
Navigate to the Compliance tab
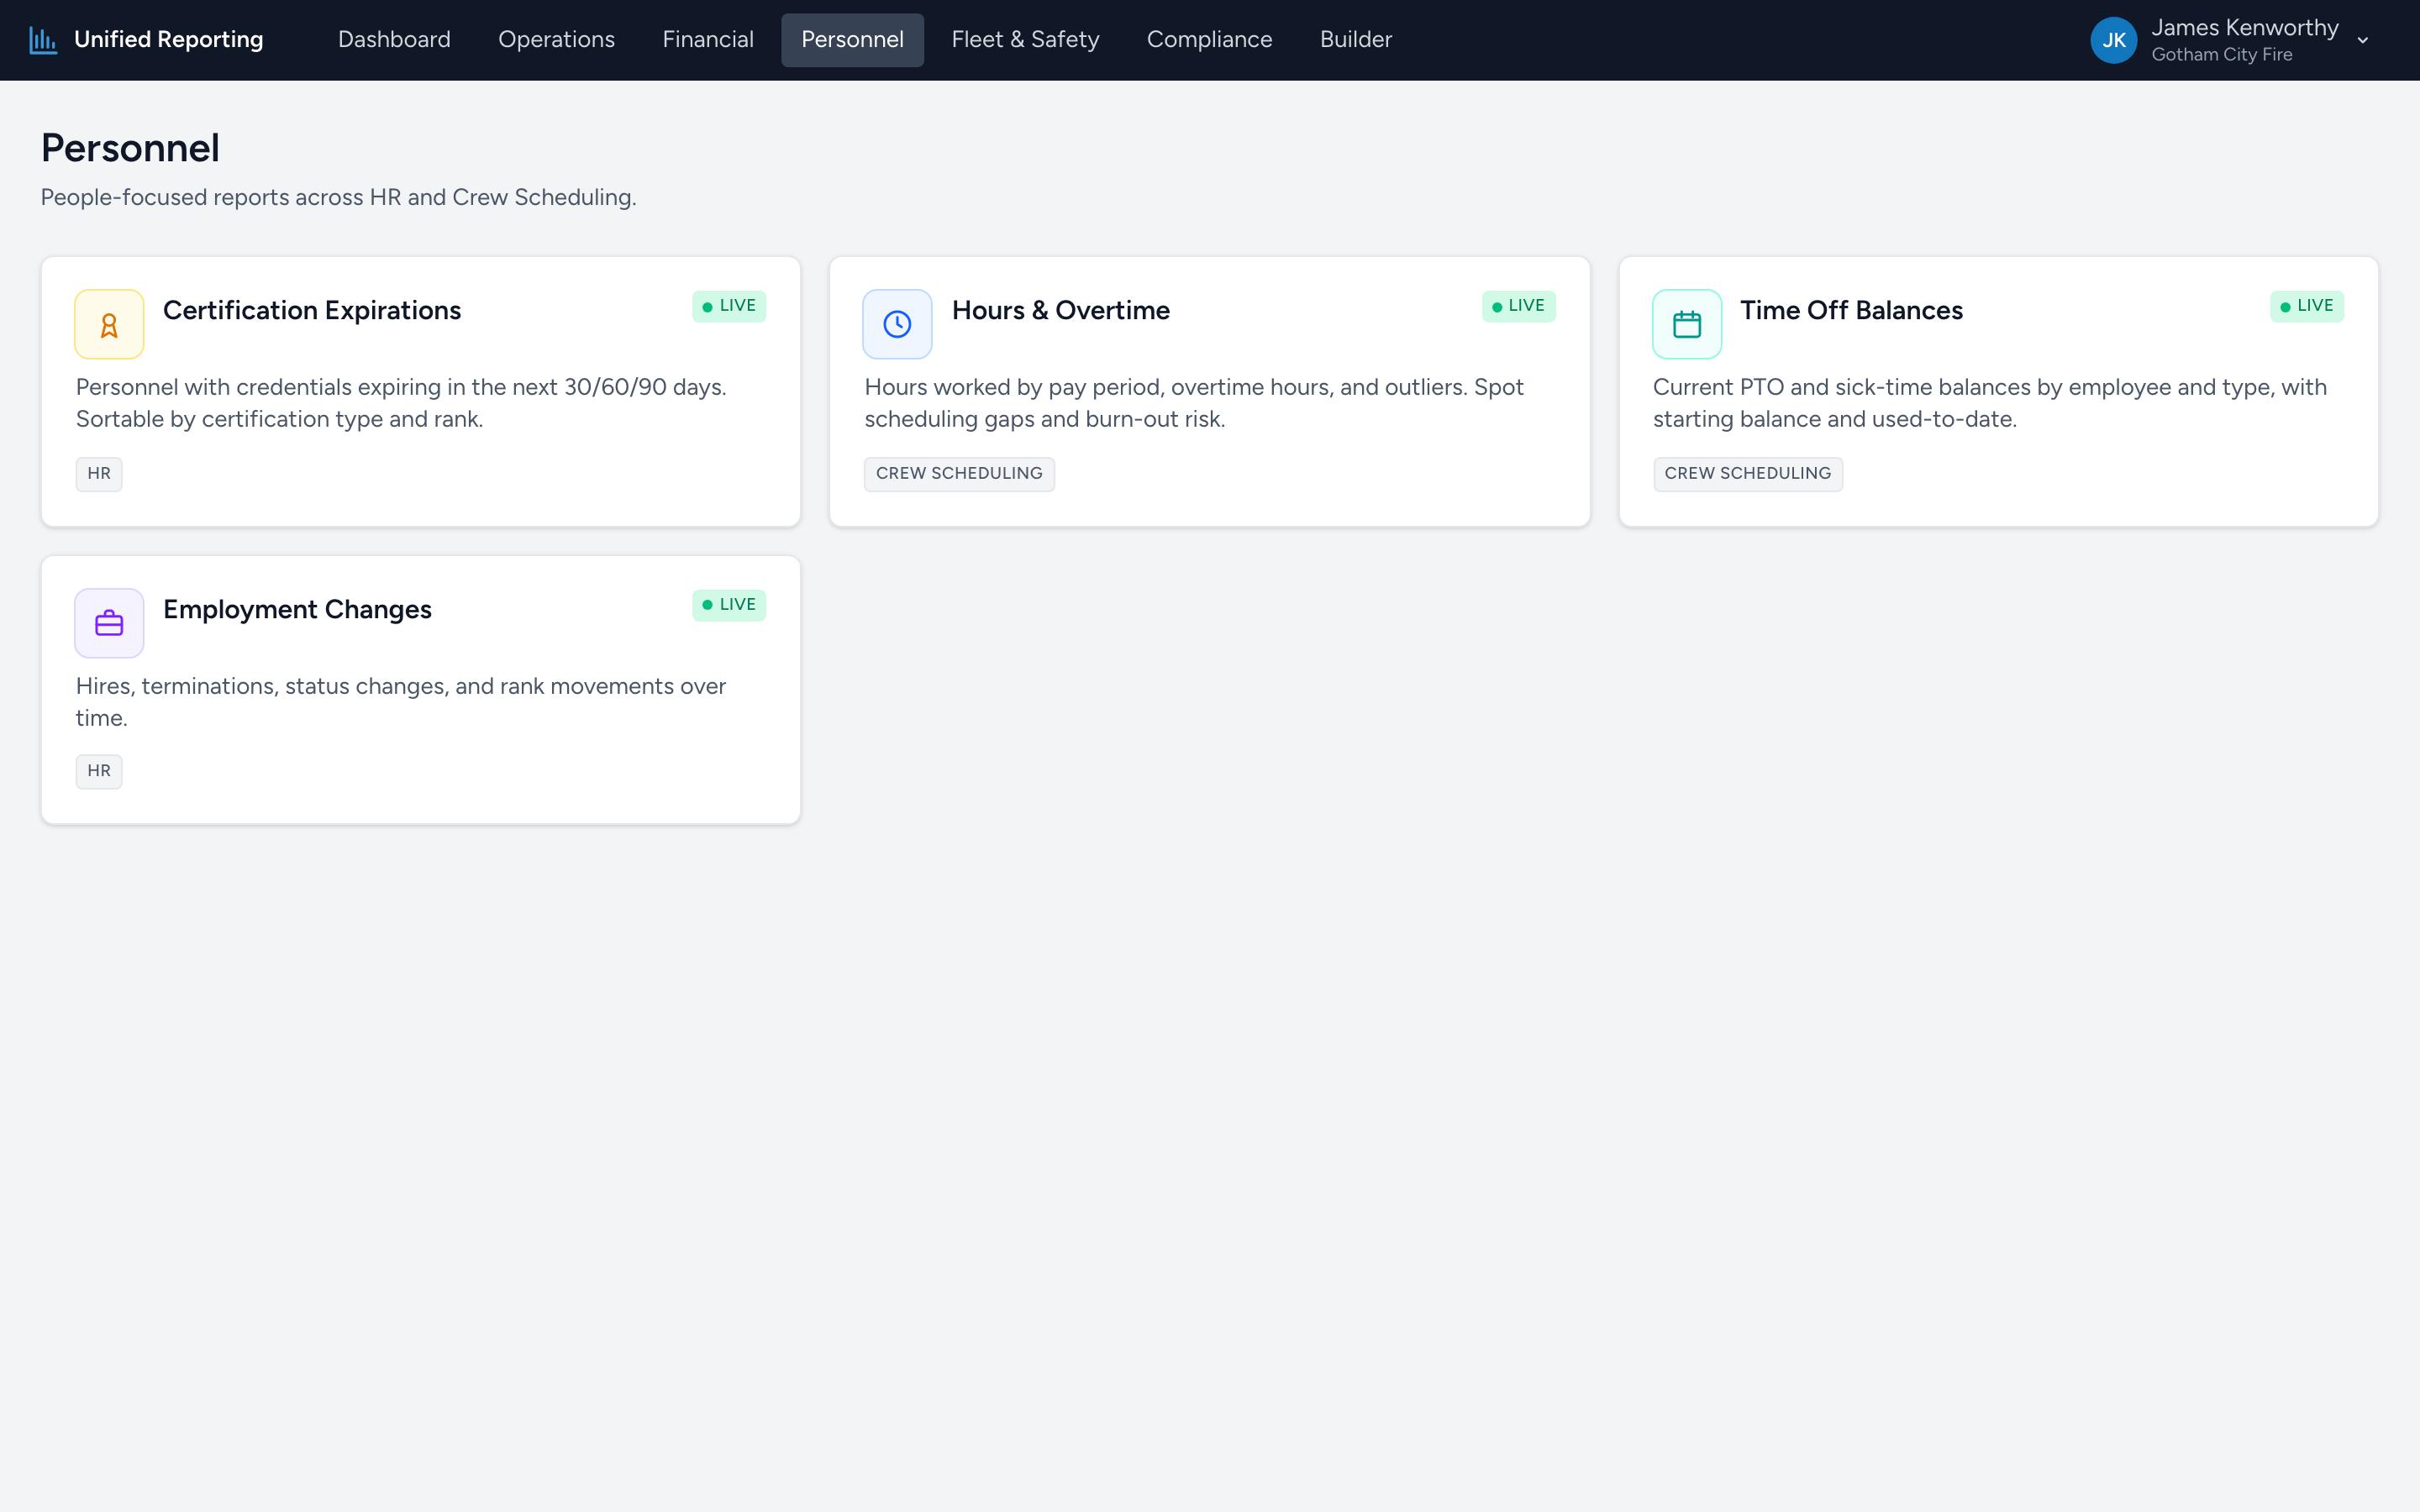[x=1209, y=40]
